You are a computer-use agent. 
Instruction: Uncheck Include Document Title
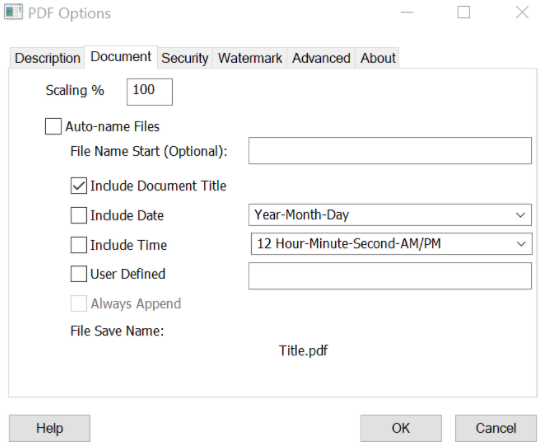coord(79,186)
